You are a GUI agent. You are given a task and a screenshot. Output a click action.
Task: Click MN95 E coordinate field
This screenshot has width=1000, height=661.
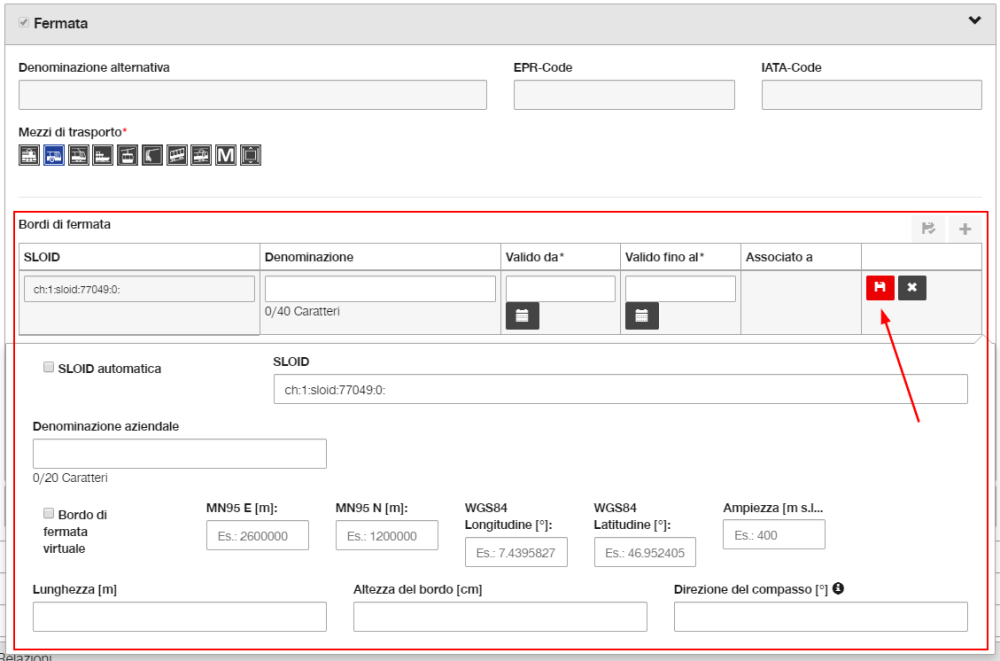258,535
